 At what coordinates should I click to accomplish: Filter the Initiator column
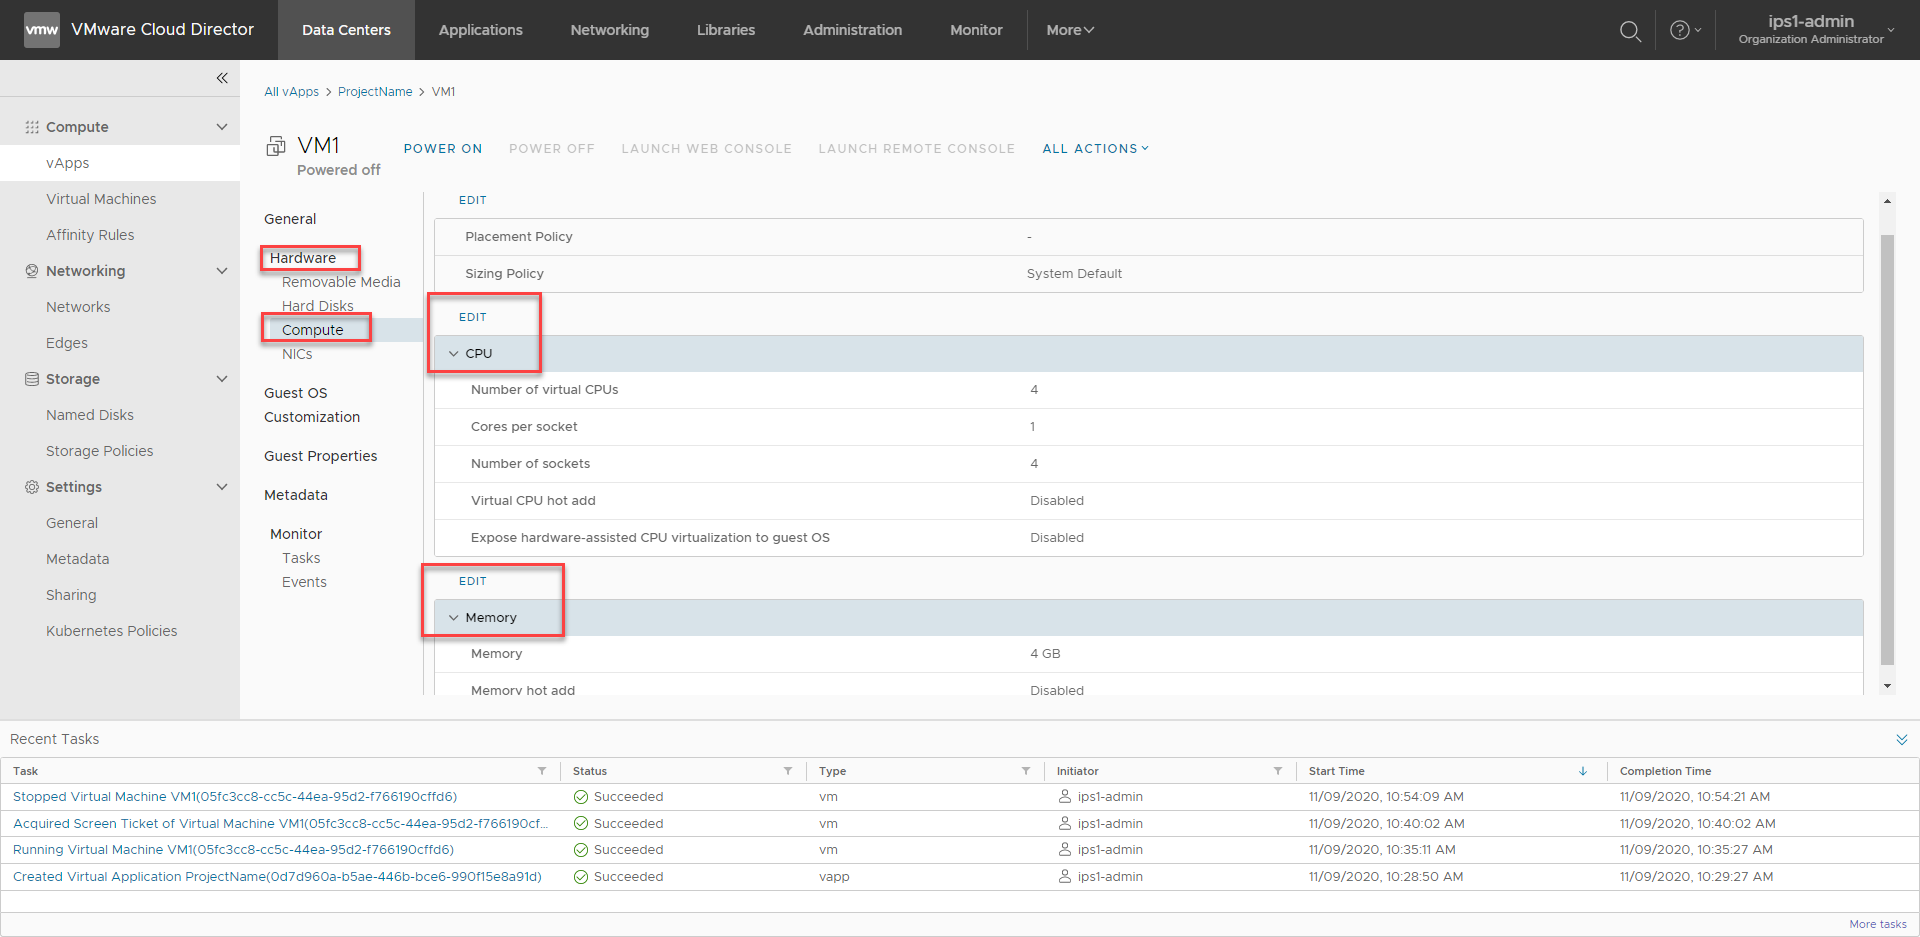[x=1278, y=771]
